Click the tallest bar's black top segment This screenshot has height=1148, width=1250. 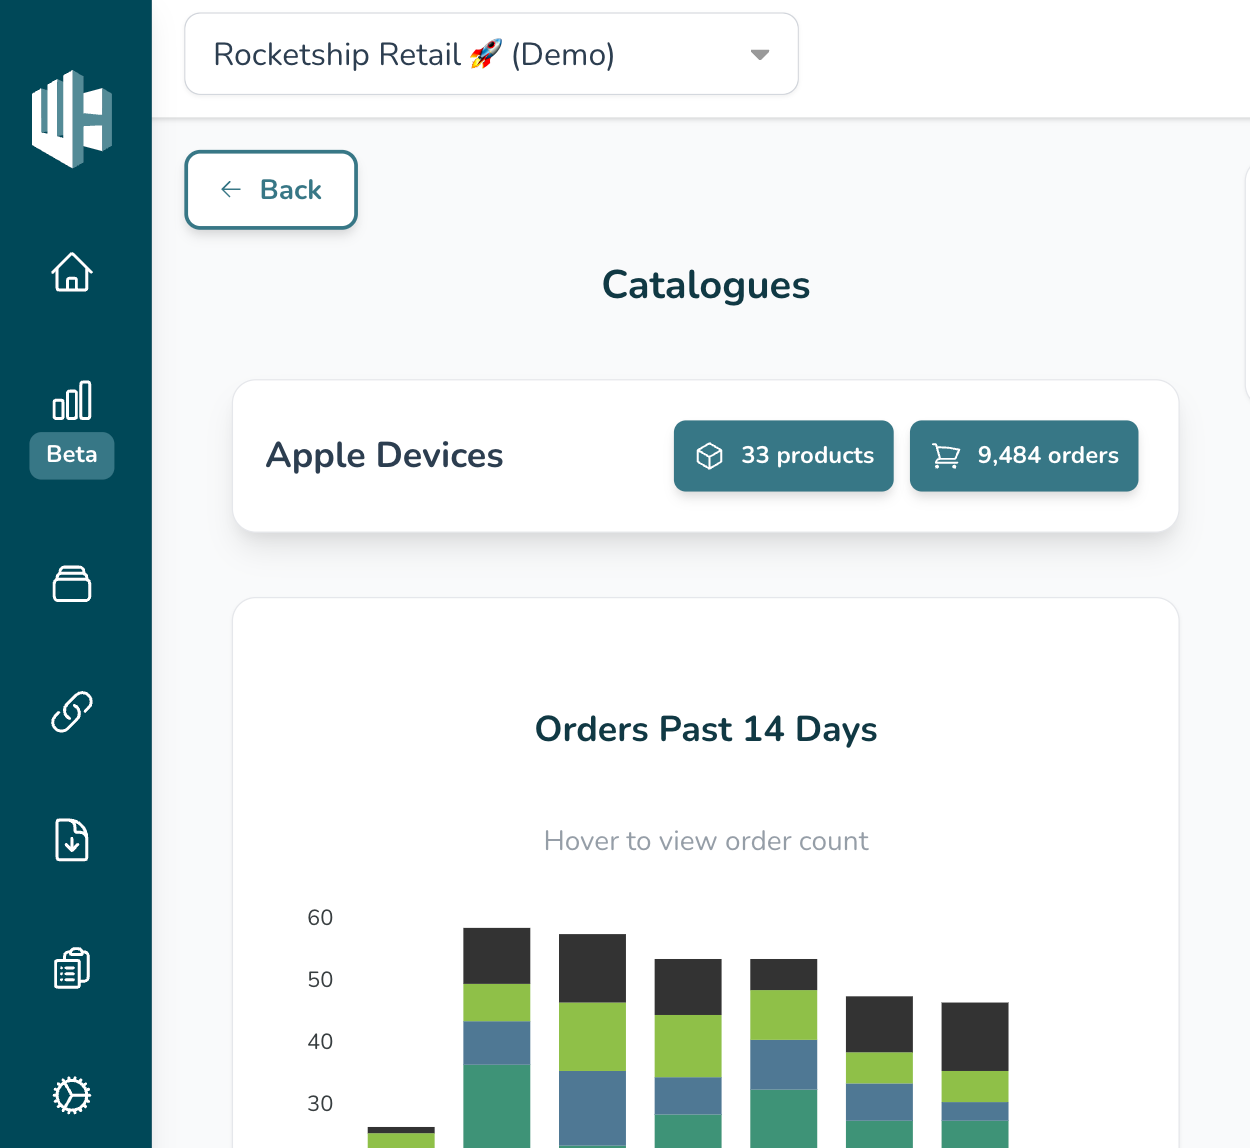[x=497, y=956]
